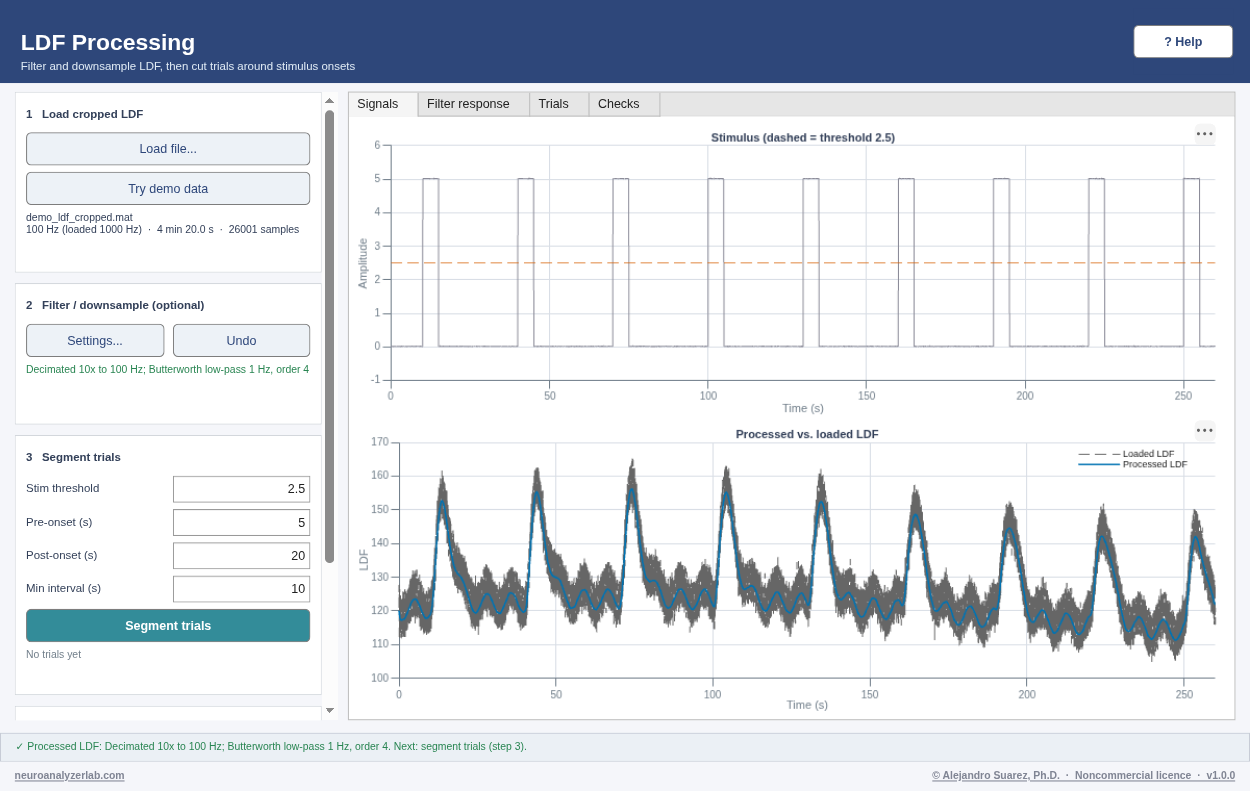Click the 'LDF' y-axis label of lower plot
The height and width of the screenshot is (791, 1250).
click(364, 560)
